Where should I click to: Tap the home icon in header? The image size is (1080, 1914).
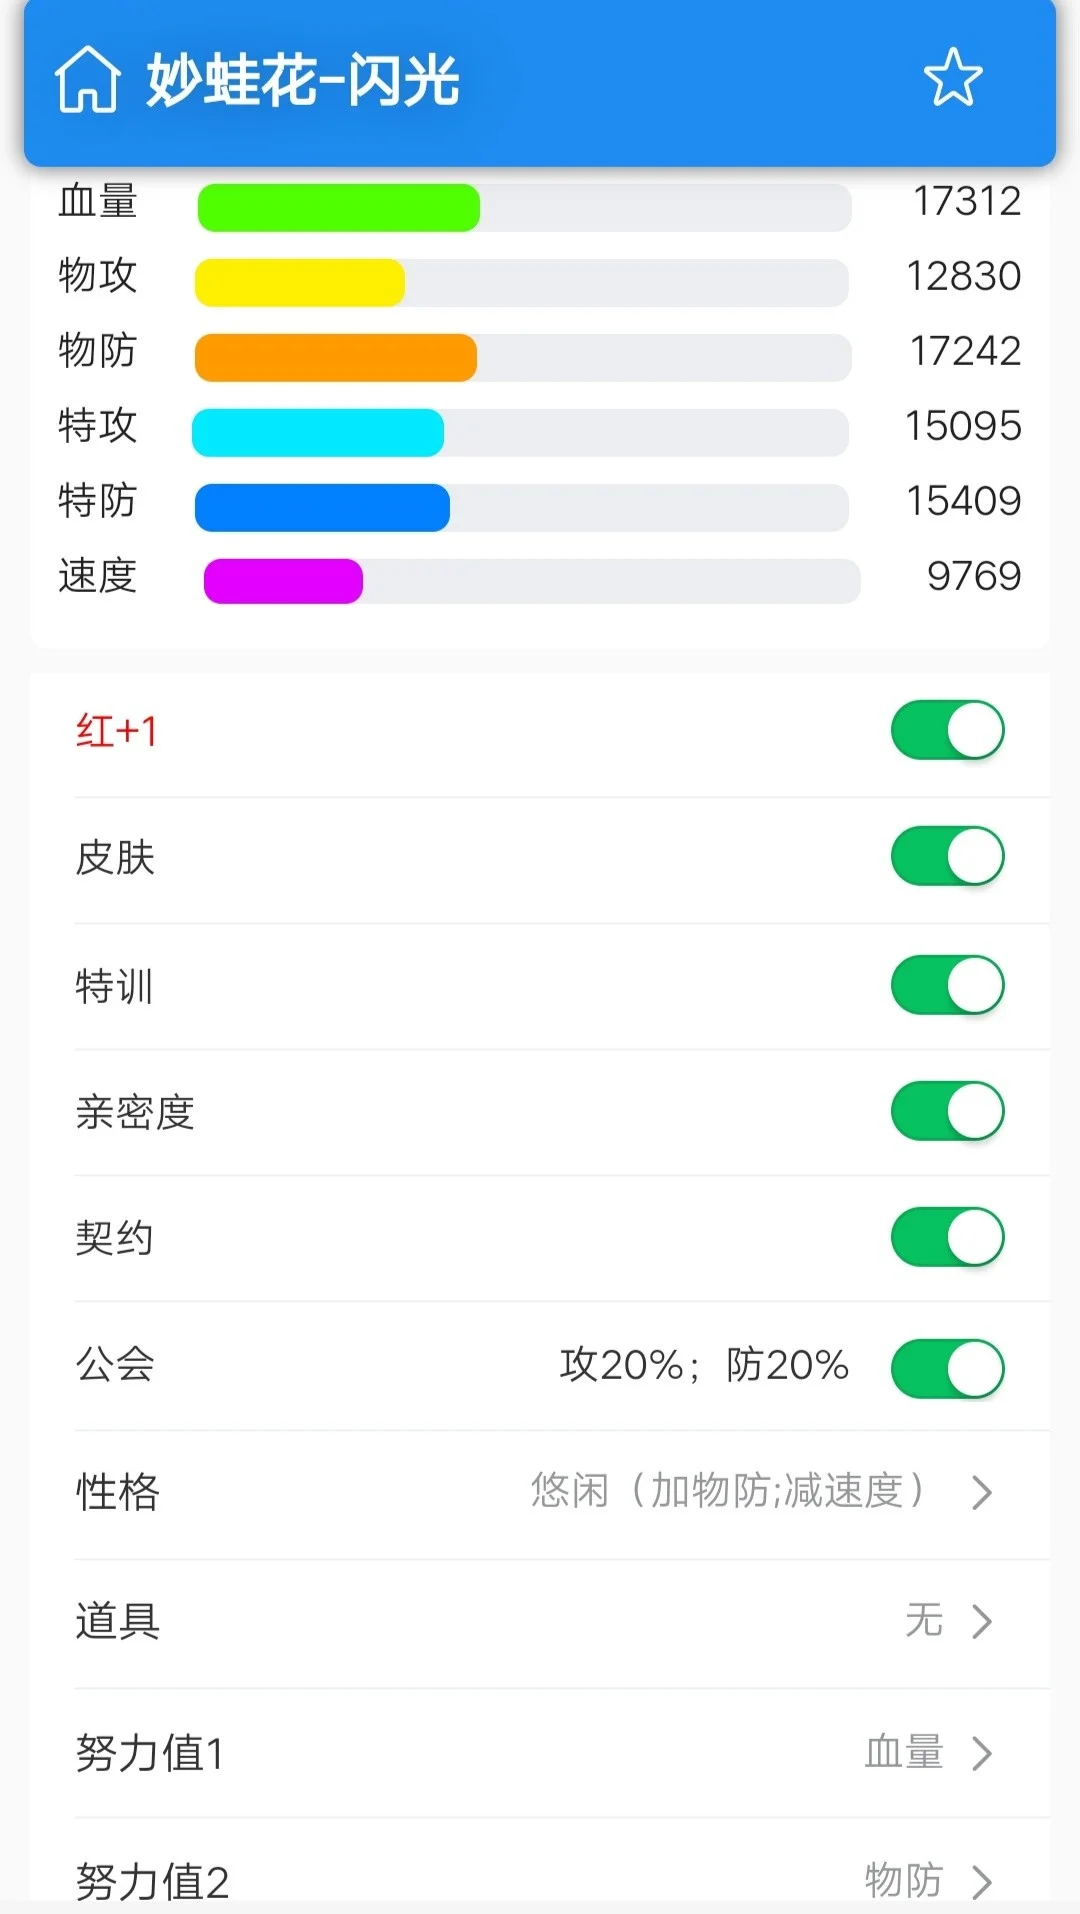pos(88,79)
